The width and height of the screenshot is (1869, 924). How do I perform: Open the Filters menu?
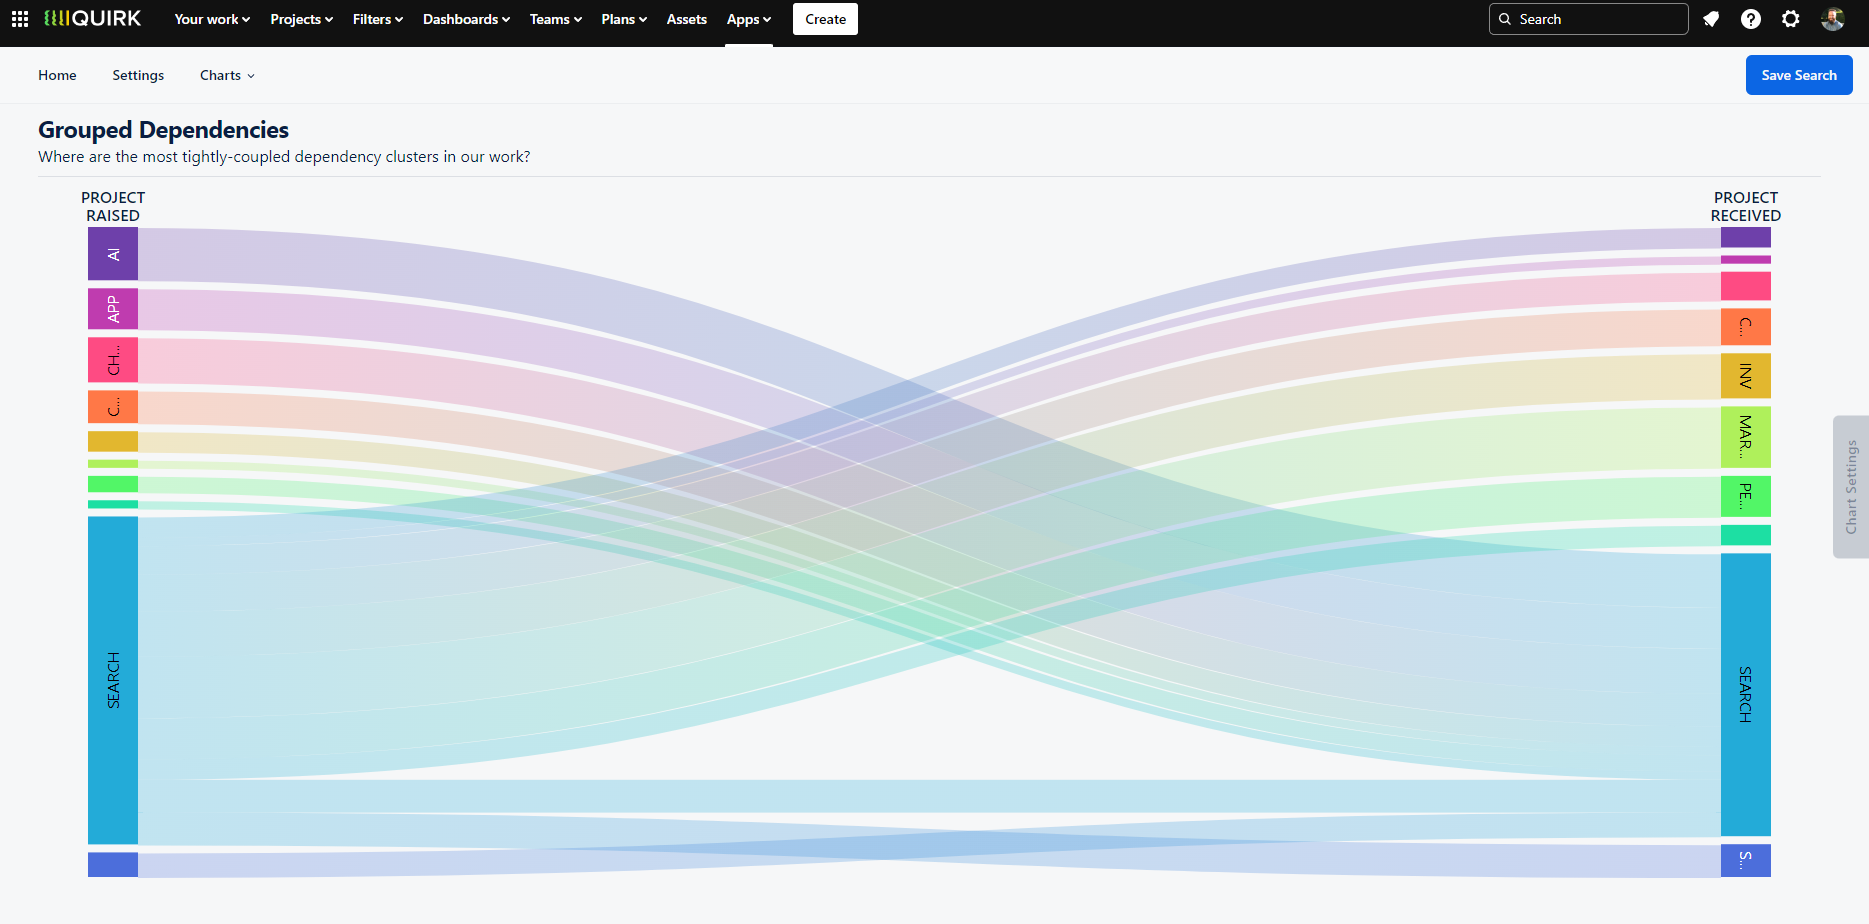377,19
